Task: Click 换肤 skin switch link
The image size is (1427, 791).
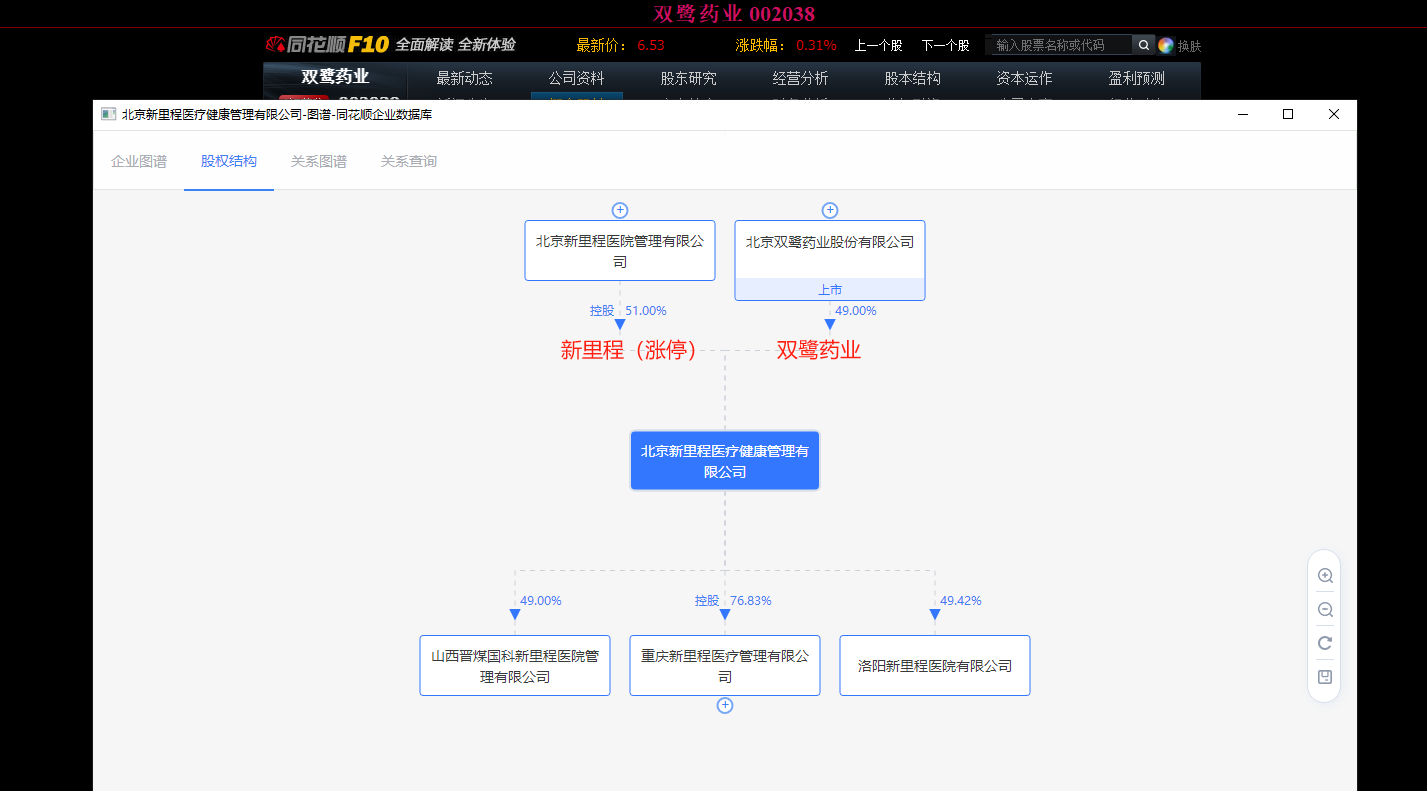Action: [x=1189, y=46]
